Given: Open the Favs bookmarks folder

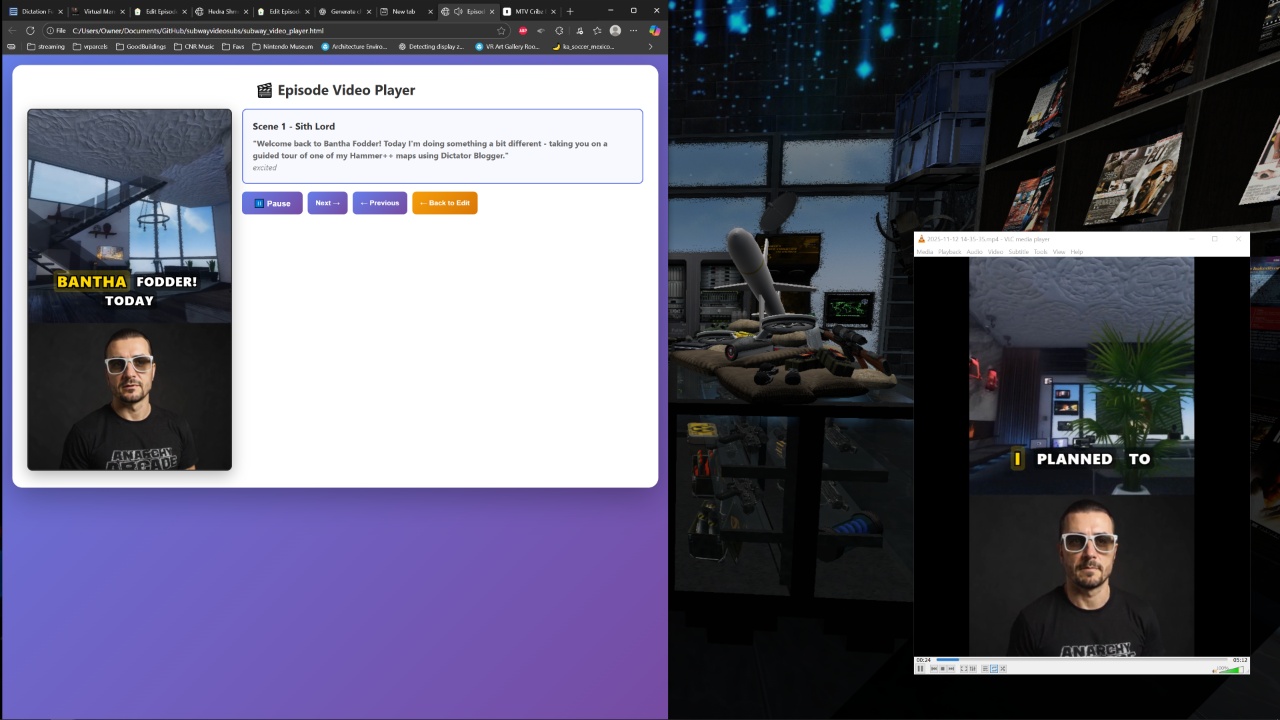Looking at the screenshot, I should point(232,46).
